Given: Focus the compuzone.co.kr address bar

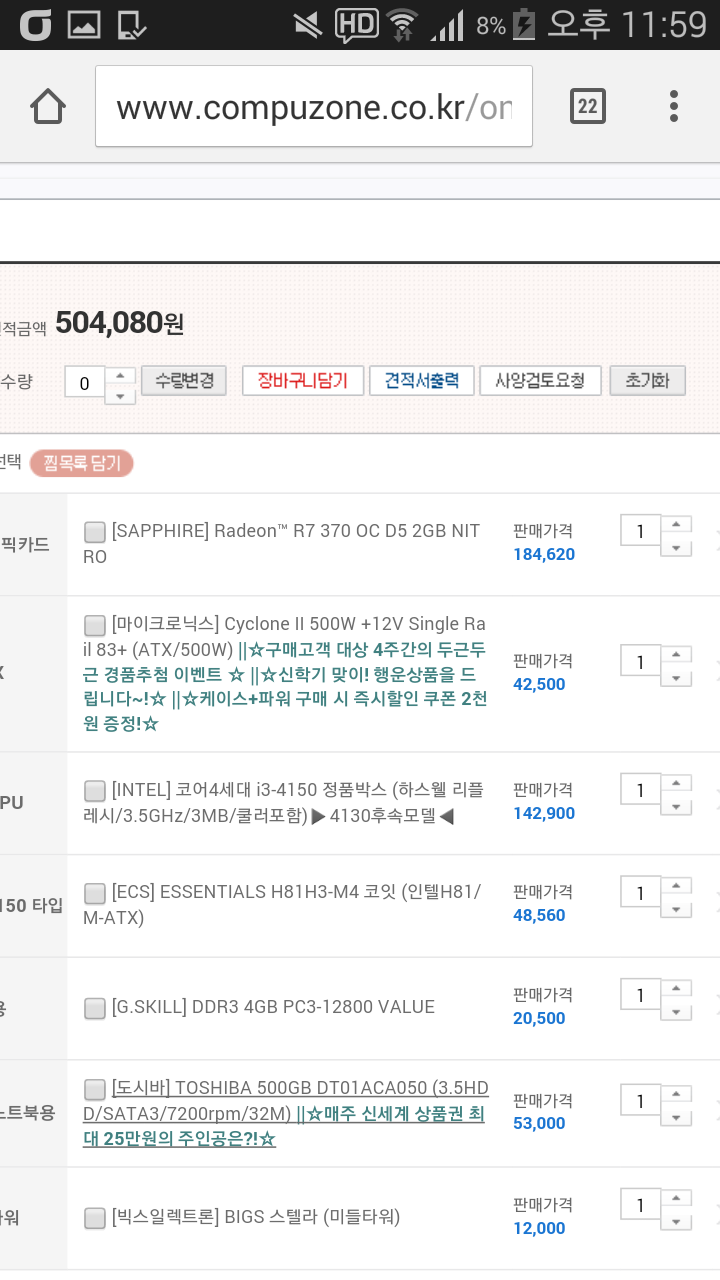Looking at the screenshot, I should coord(314,106).
